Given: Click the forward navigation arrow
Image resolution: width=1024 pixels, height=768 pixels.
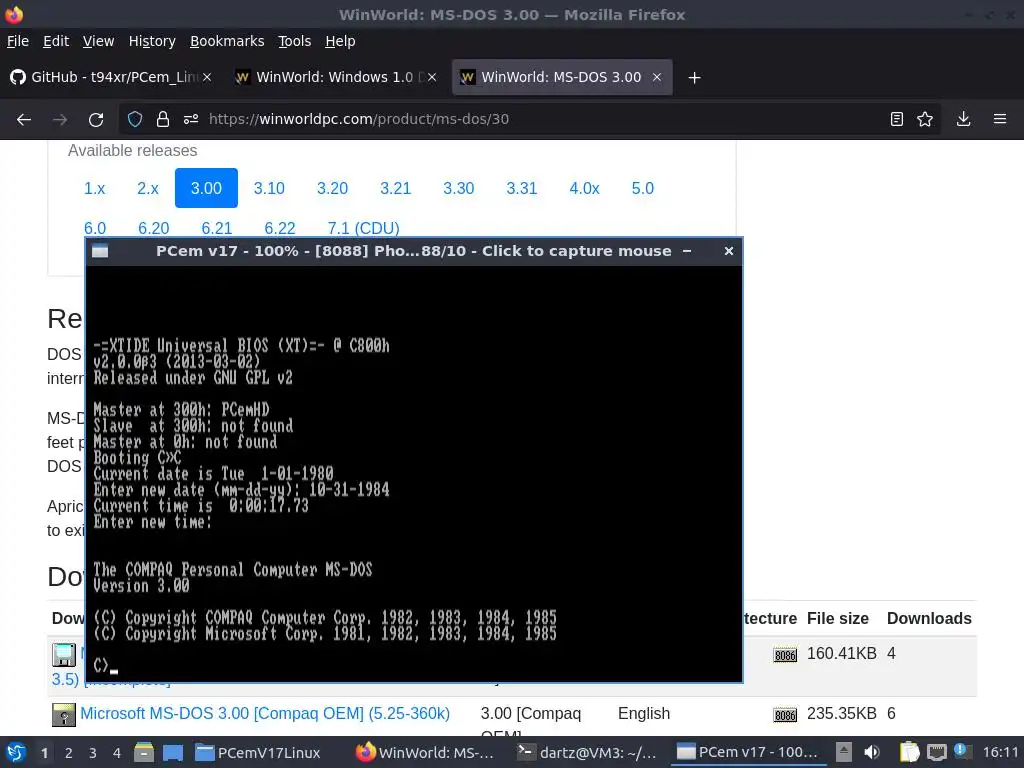Looking at the screenshot, I should tap(60, 119).
